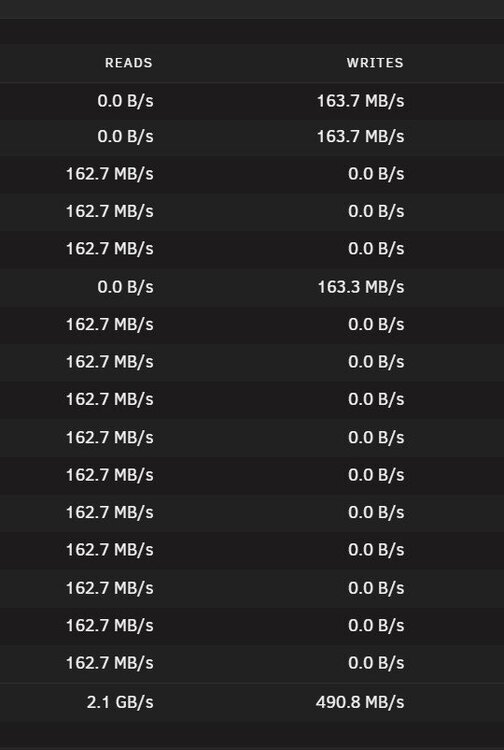Click the 0.0 B/s writes just below 163.3 MB/s
Viewport: 504px width, 750px height.
[376, 324]
